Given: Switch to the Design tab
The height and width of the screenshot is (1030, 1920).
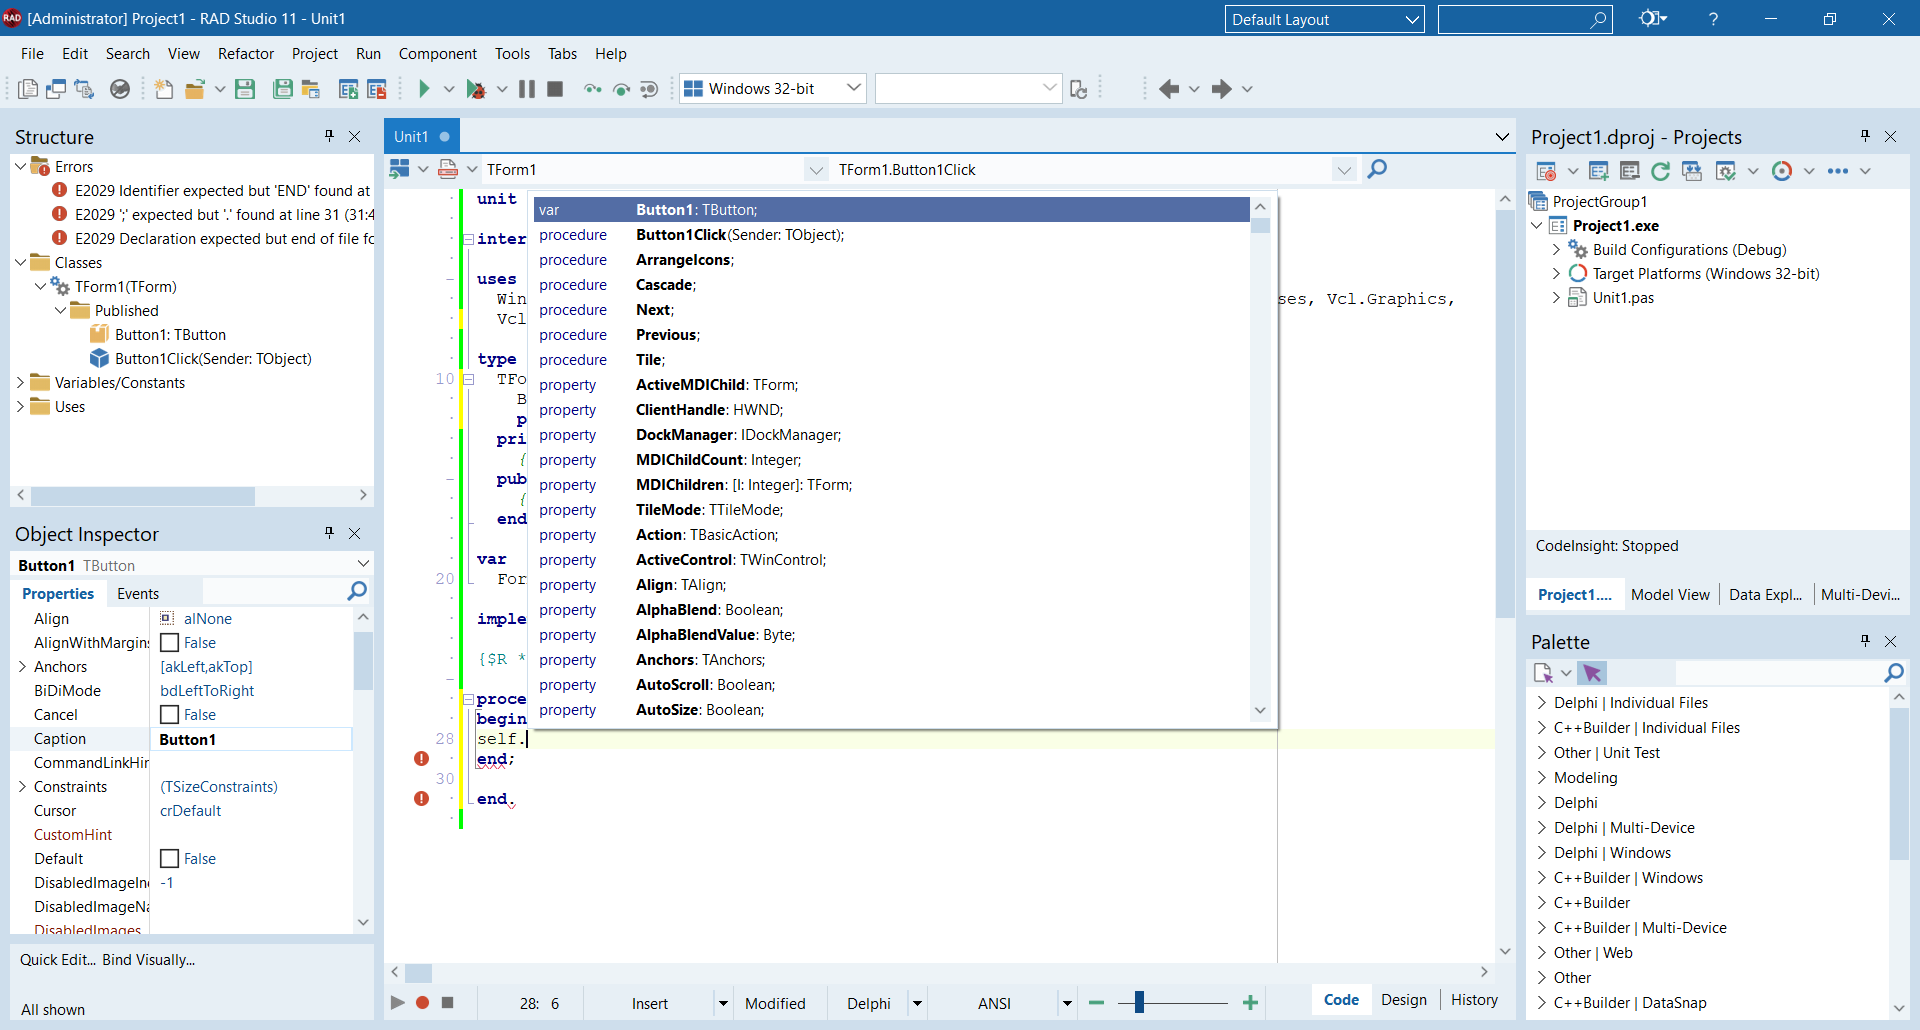Looking at the screenshot, I should pyautogui.click(x=1404, y=1000).
